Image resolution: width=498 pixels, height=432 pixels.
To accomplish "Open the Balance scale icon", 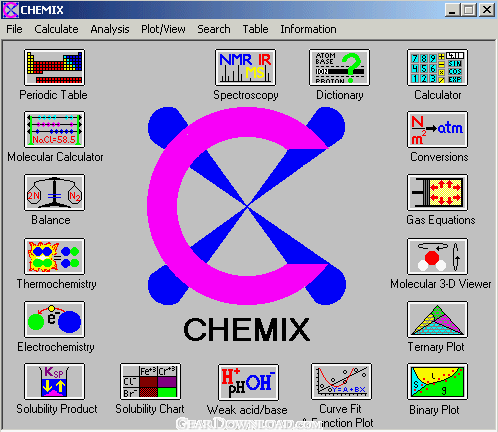I will click(x=54, y=192).
